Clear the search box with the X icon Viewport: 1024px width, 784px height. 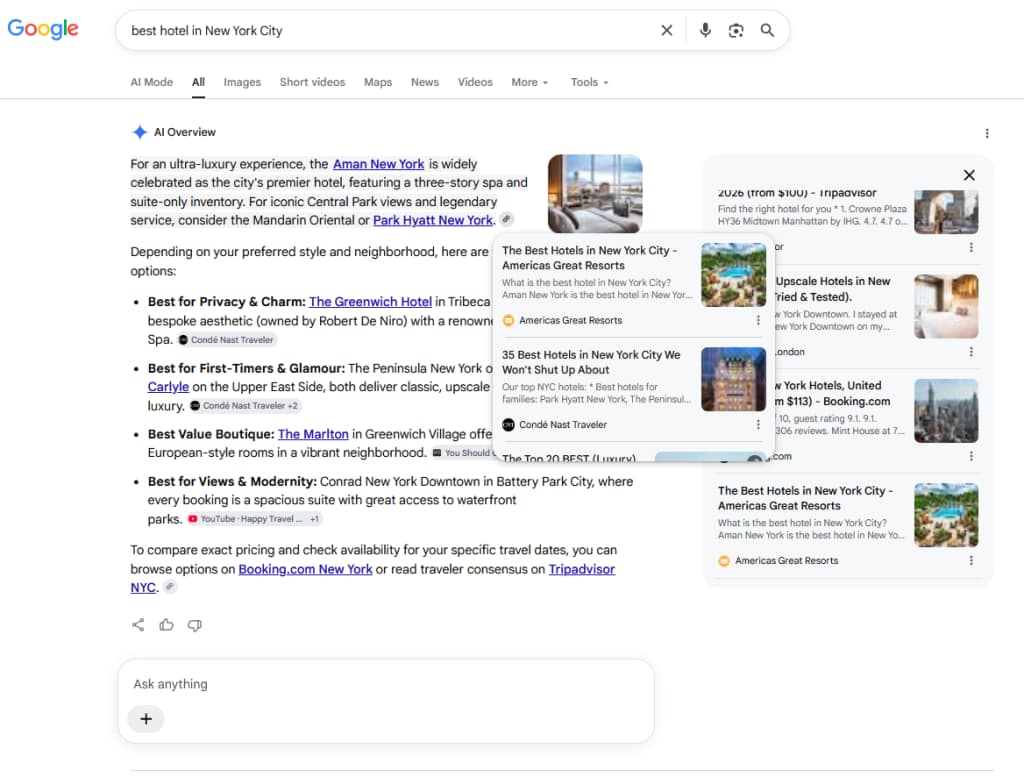click(666, 30)
